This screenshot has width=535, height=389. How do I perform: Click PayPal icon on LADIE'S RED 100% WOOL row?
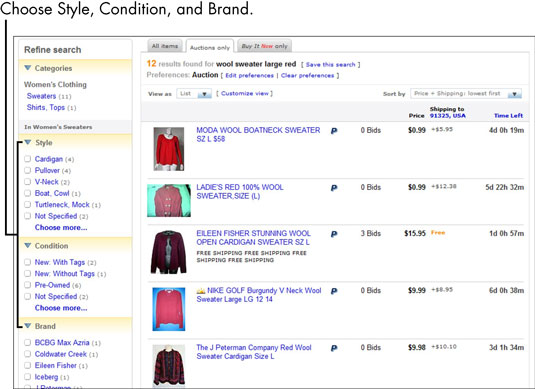(334, 188)
